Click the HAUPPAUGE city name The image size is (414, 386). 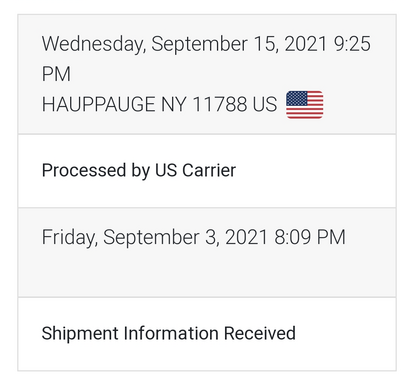[x=98, y=104]
